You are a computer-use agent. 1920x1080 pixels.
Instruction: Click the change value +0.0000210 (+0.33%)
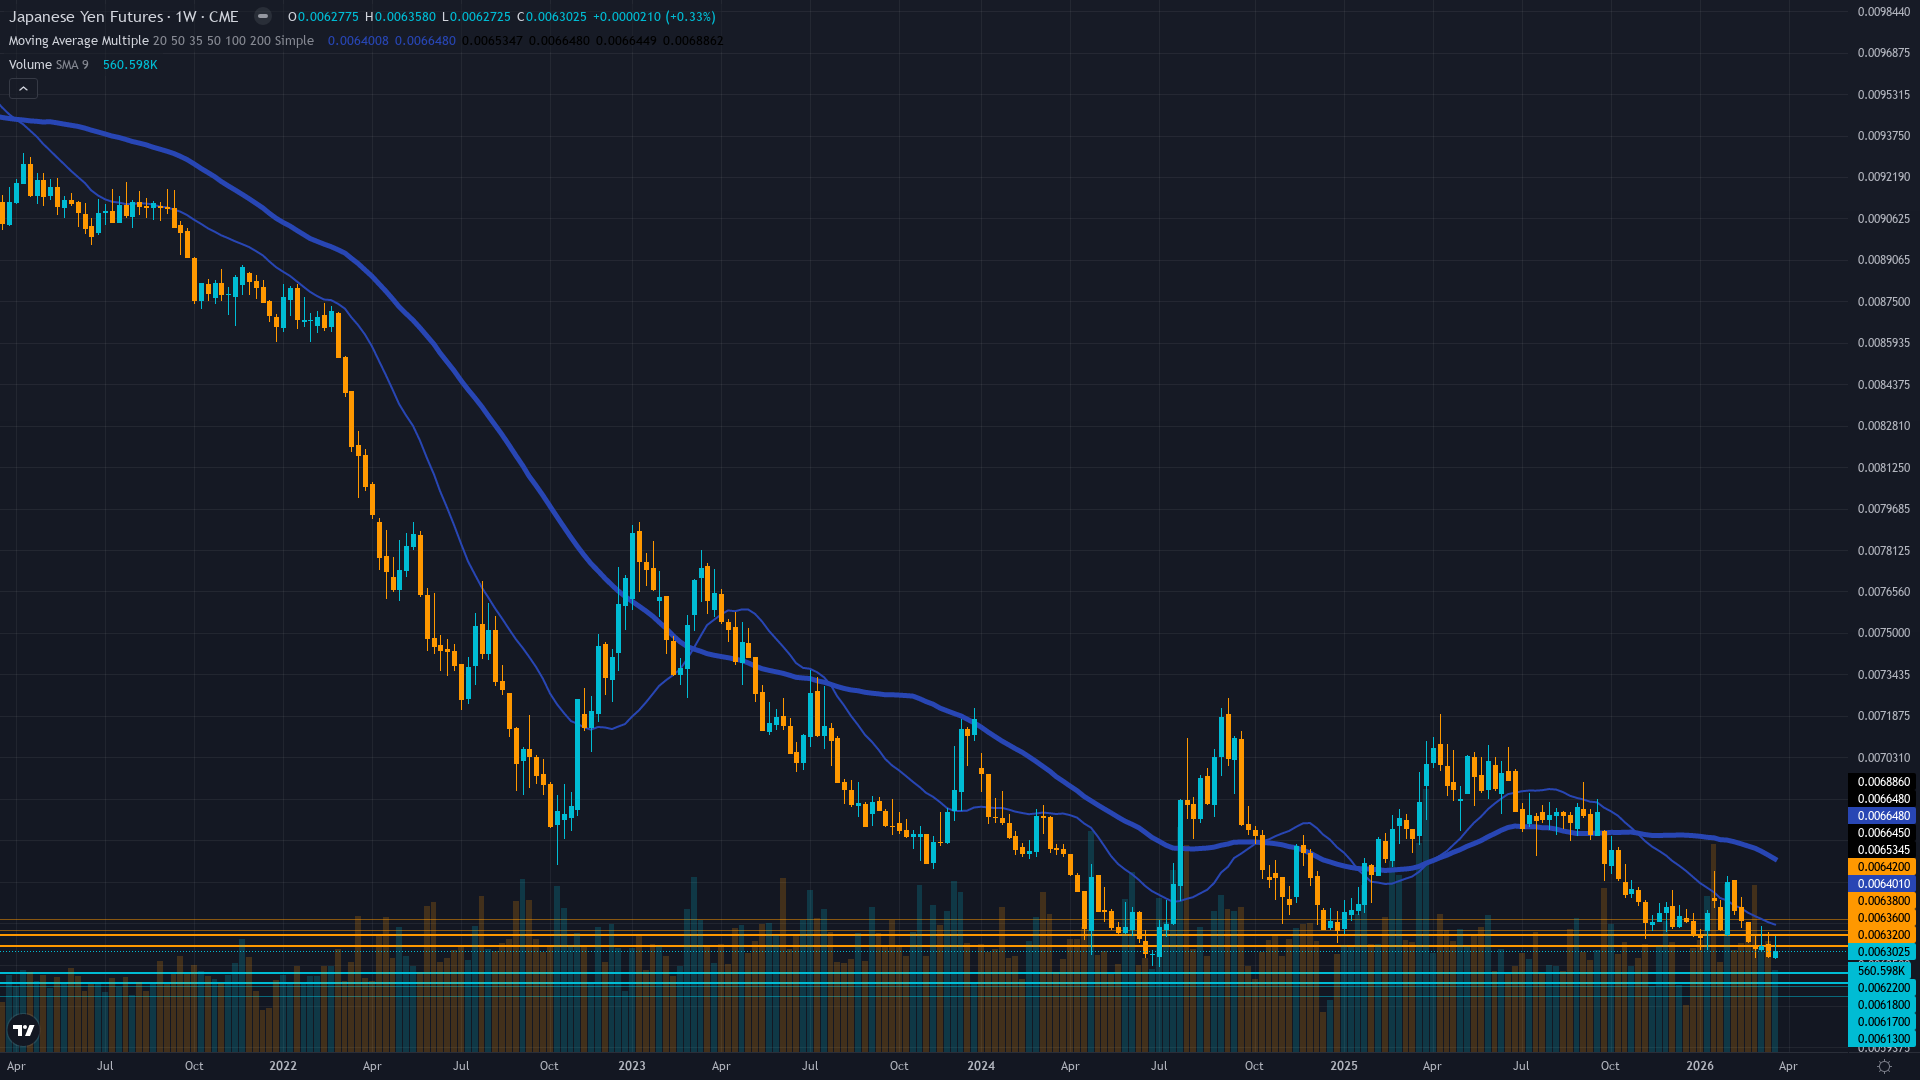pyautogui.click(x=654, y=17)
